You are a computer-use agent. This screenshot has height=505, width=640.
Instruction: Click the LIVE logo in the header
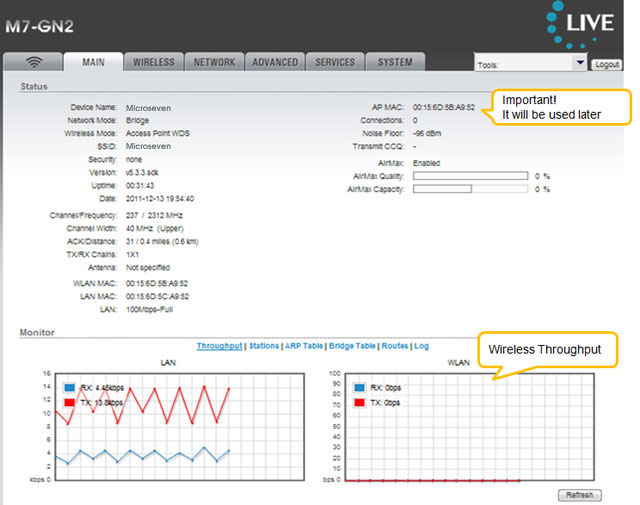580,24
